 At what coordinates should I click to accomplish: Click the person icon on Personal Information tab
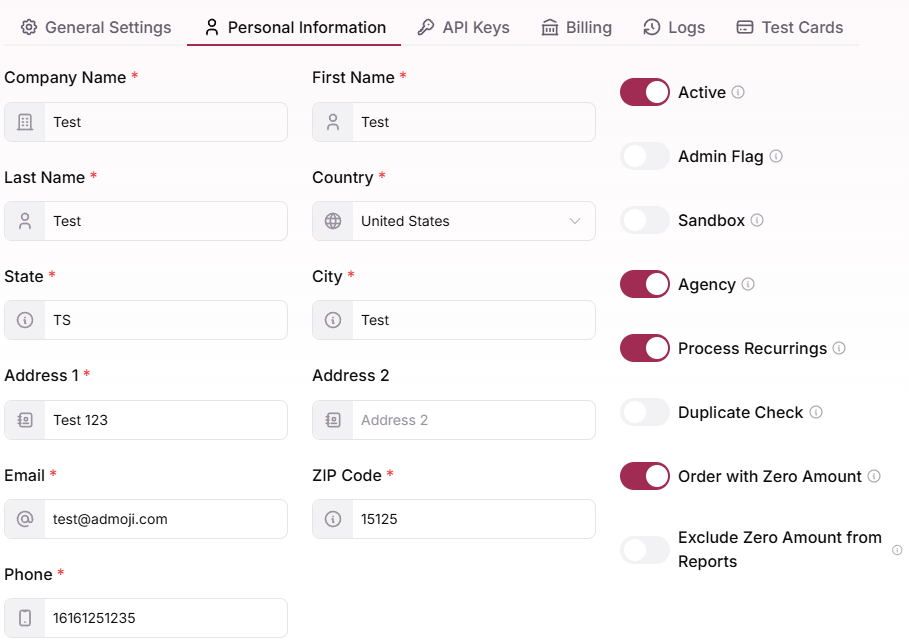click(212, 27)
